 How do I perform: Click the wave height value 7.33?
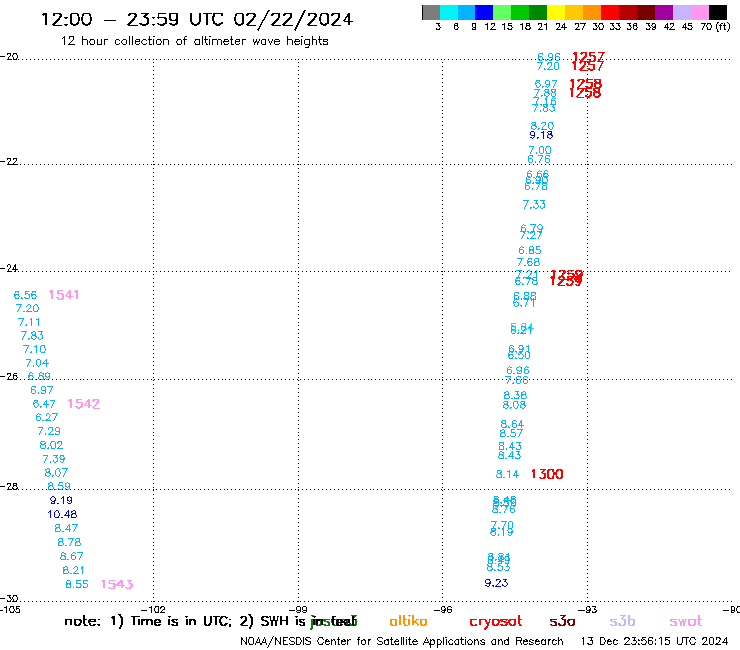point(534,204)
